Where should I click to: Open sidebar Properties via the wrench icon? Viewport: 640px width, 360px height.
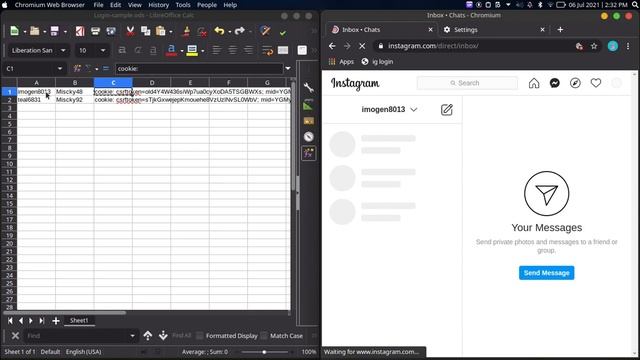309,87
